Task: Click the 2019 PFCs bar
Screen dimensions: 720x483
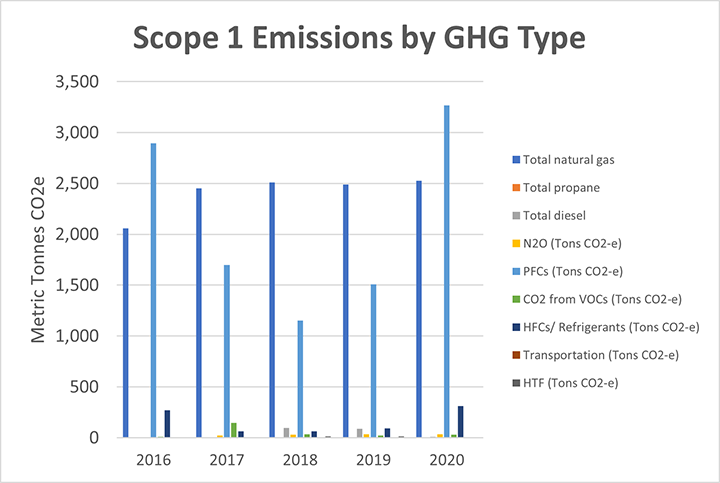Action: pyautogui.click(x=373, y=360)
